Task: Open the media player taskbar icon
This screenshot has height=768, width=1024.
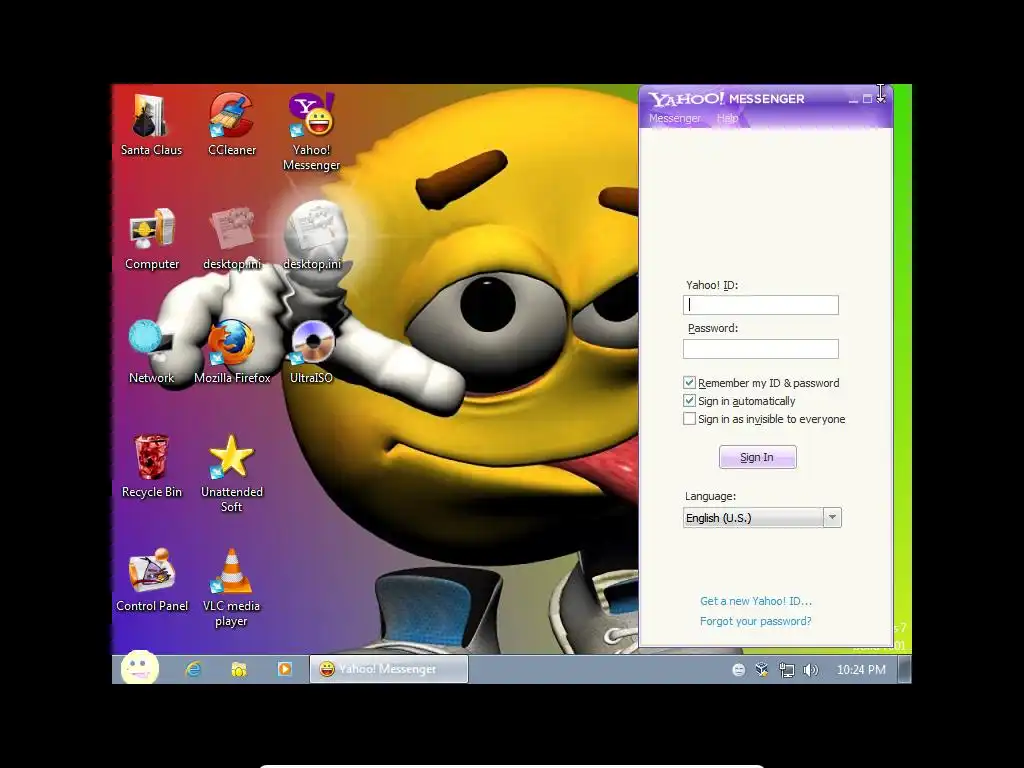Action: 285,669
